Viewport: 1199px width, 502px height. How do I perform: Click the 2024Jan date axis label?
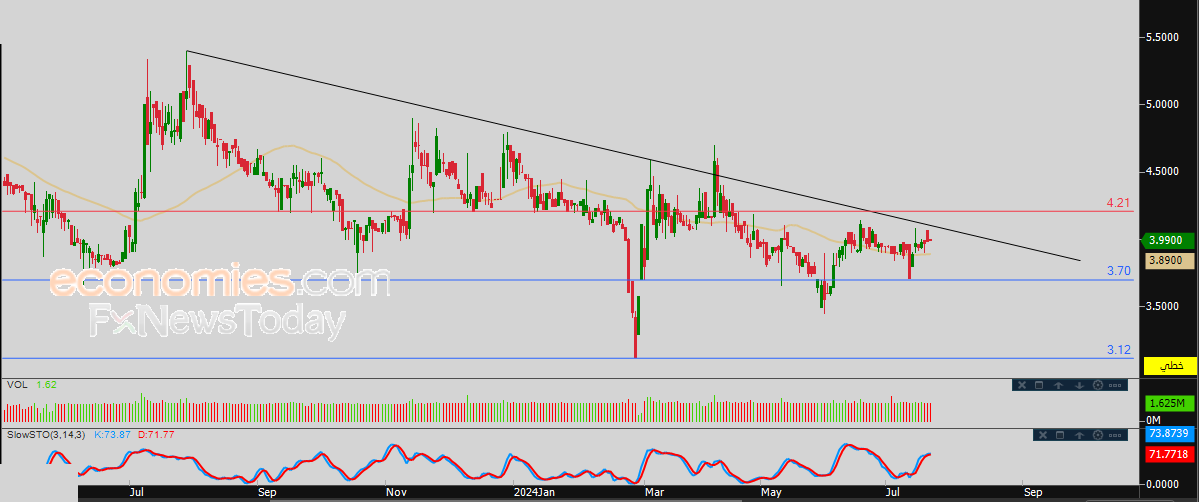(533, 491)
